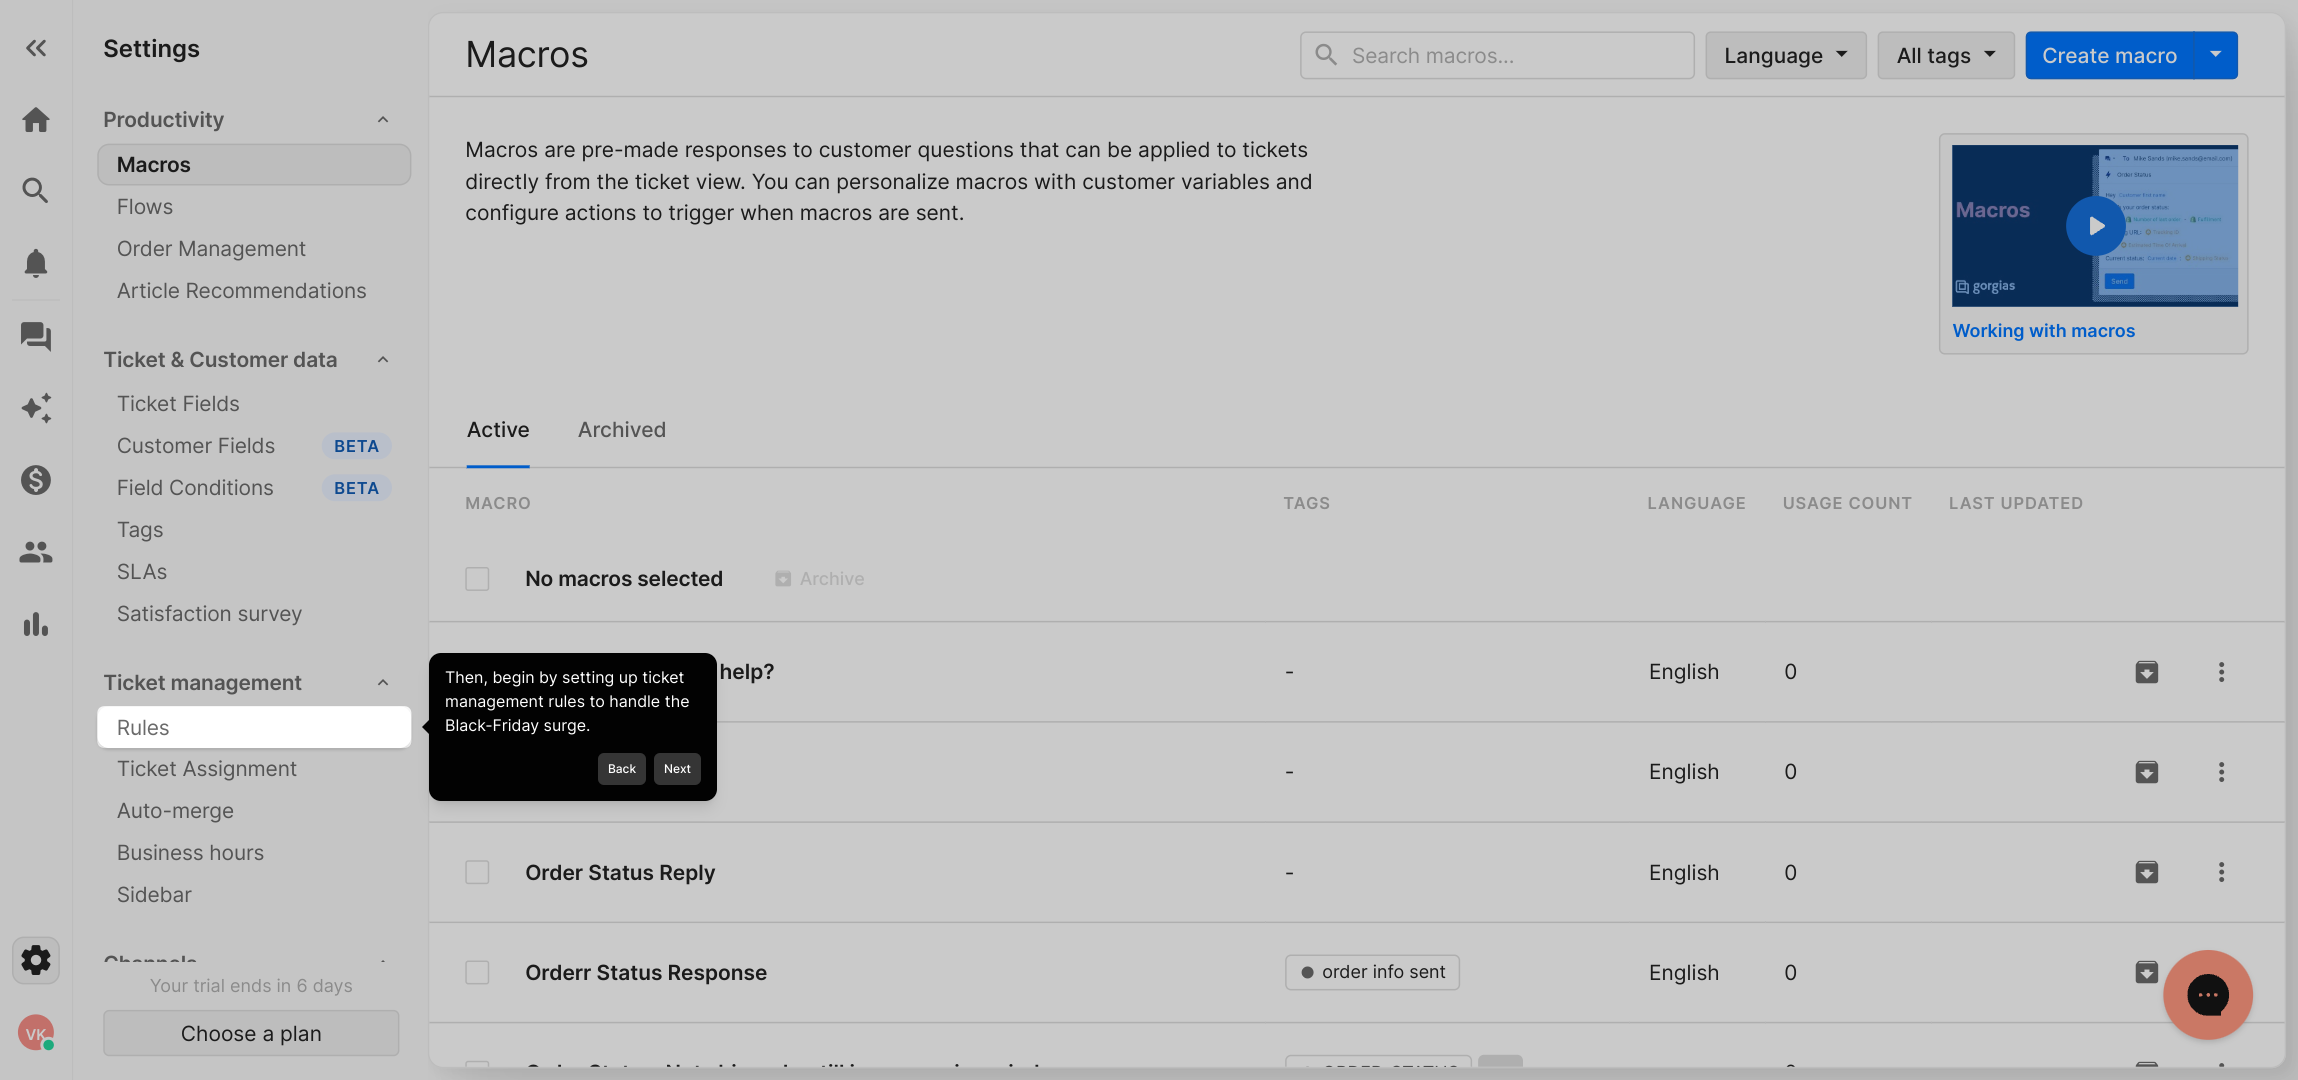2298x1080 pixels.
Task: Switch to the Archived tab
Action: [621, 430]
